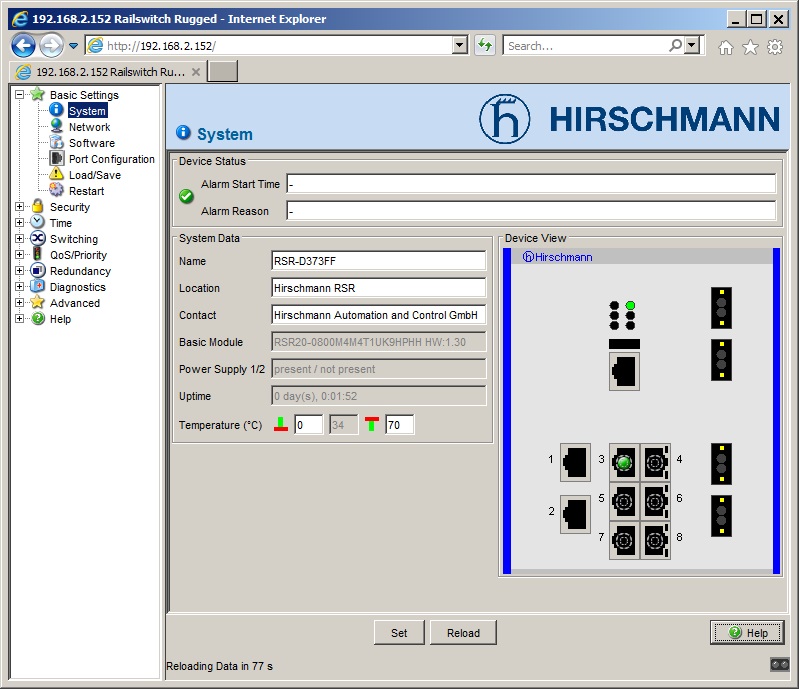Open a new browser tab

(222, 71)
